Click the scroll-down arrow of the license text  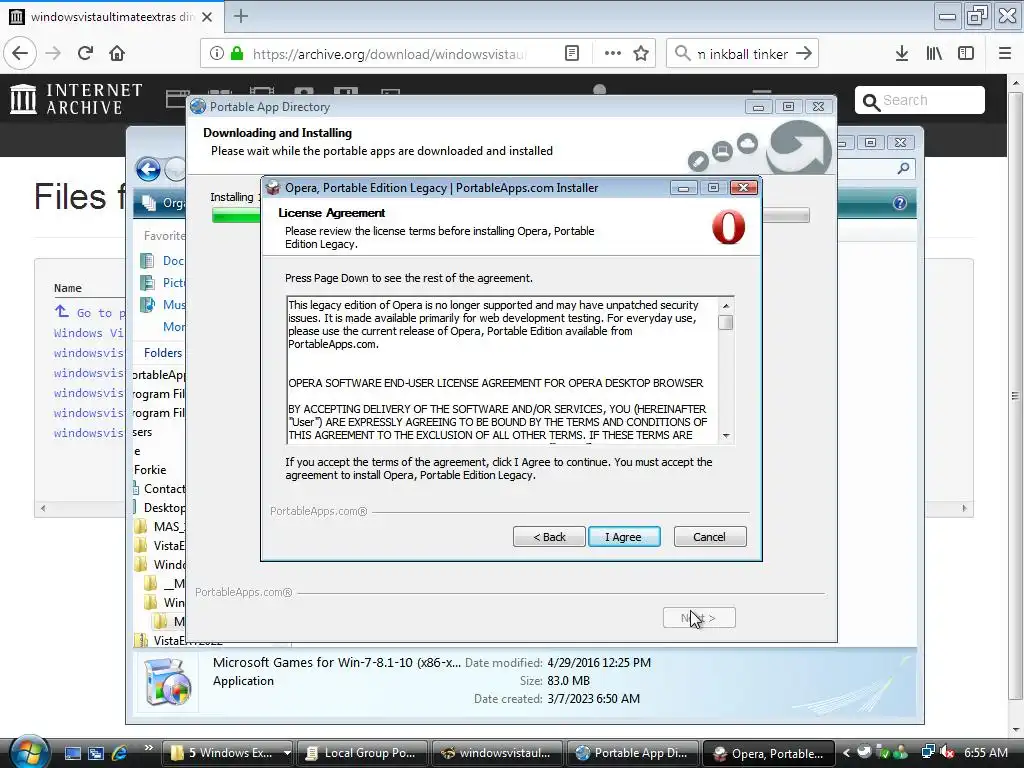pos(726,436)
